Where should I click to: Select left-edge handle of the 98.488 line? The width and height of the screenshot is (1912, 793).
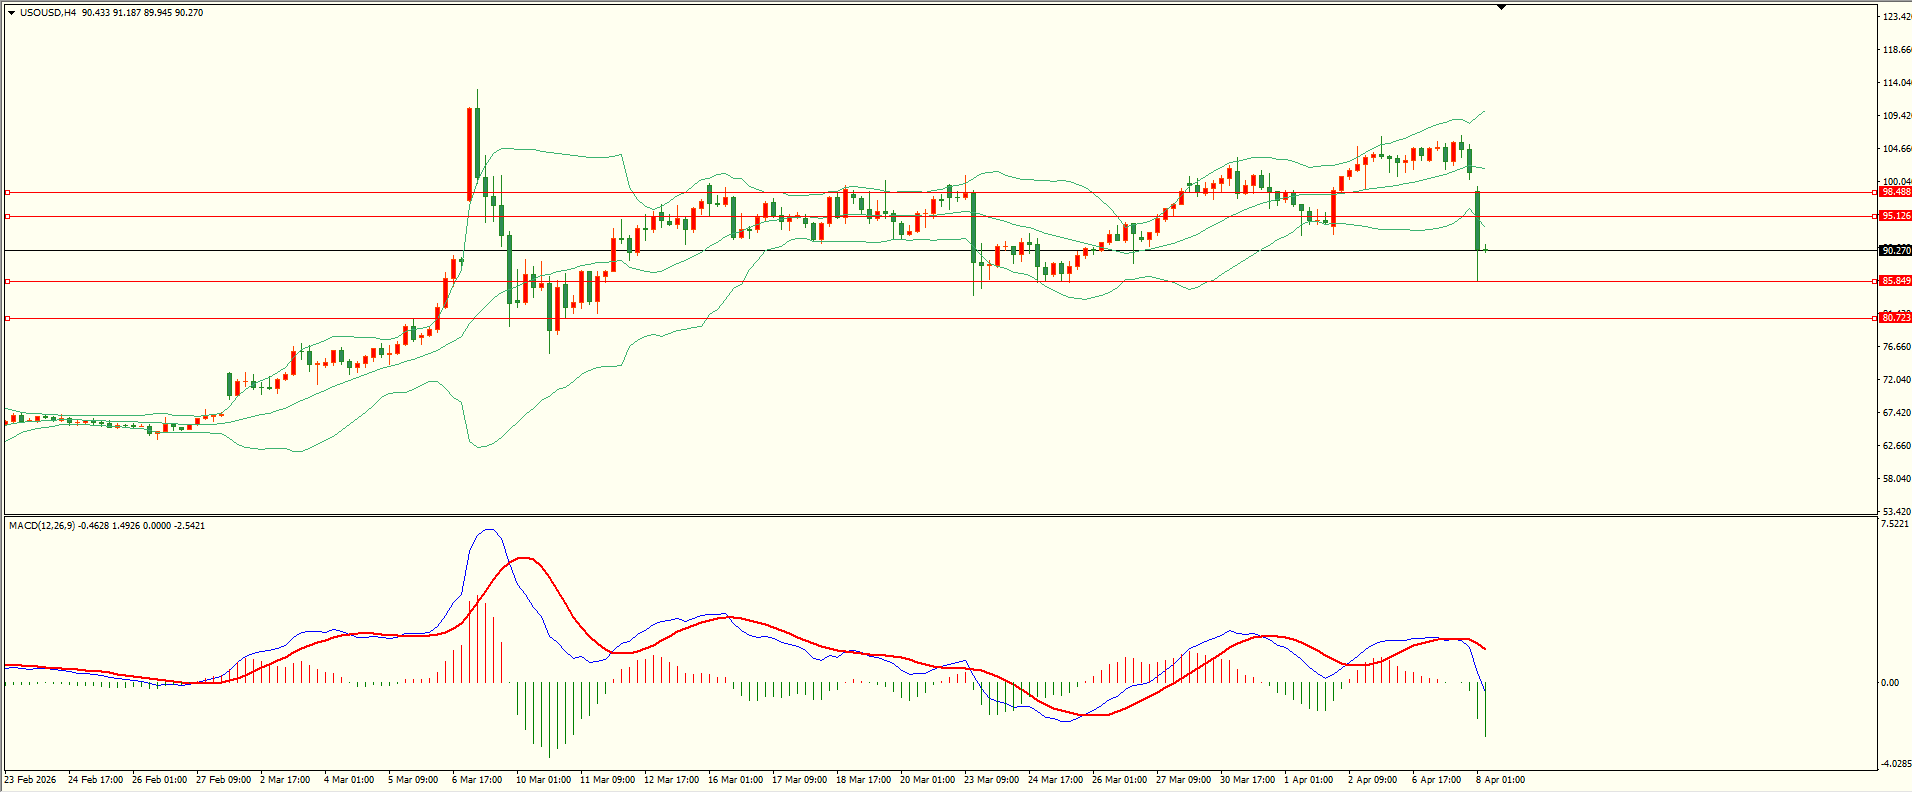(8, 192)
